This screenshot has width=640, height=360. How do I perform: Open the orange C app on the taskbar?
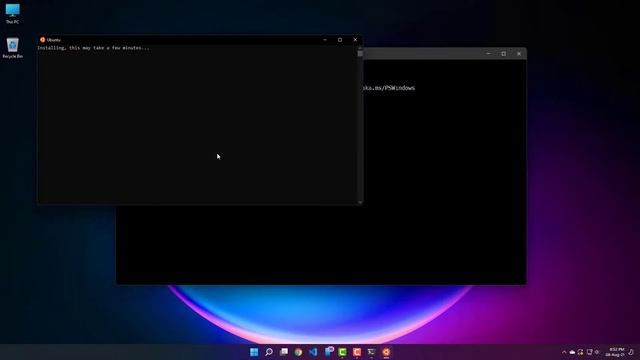tap(357, 352)
